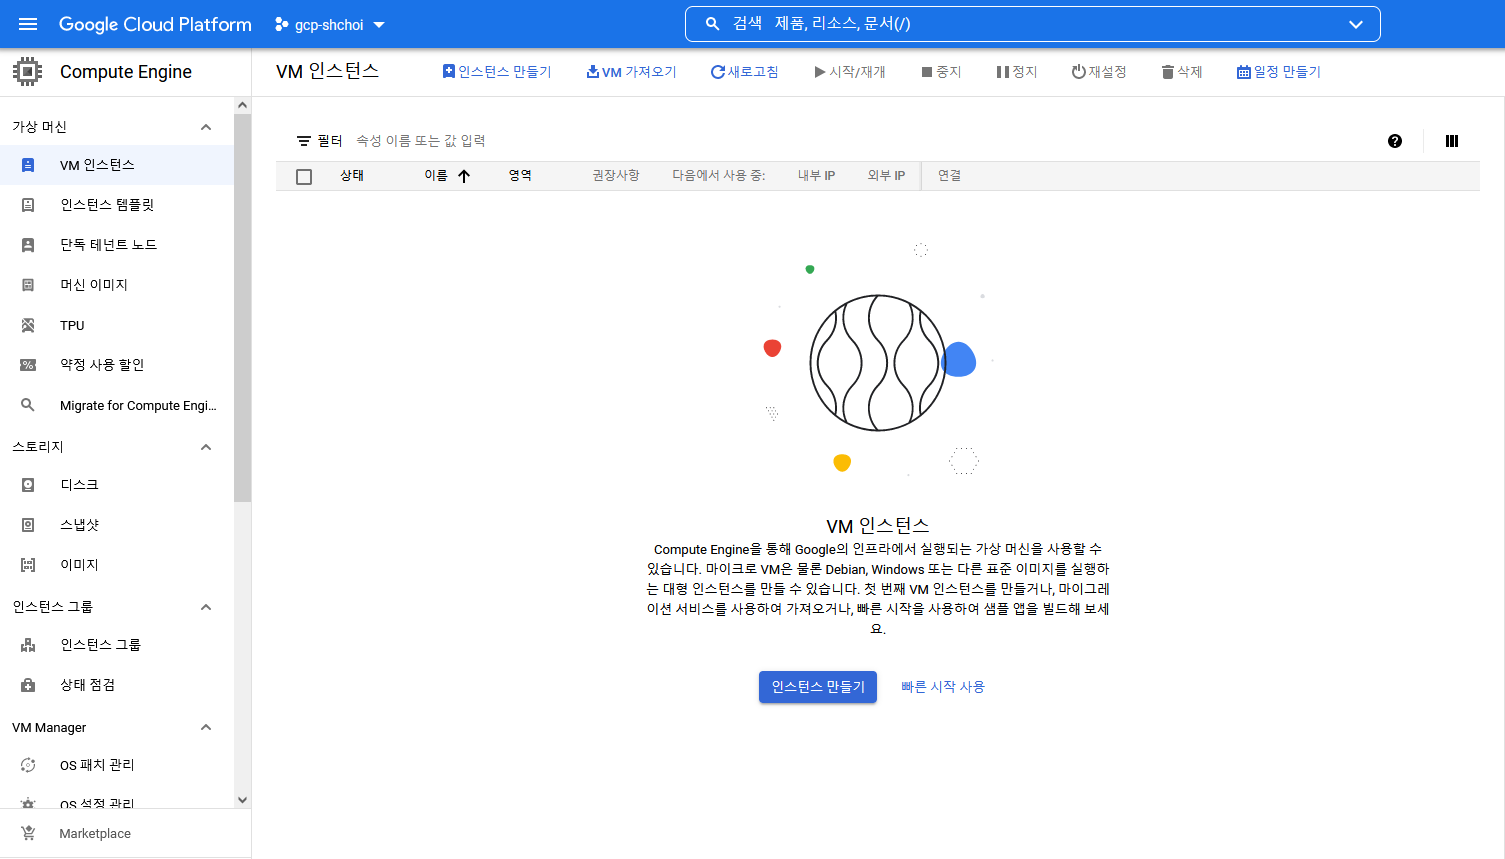Click the OS 패치 관리 icon

(28, 765)
